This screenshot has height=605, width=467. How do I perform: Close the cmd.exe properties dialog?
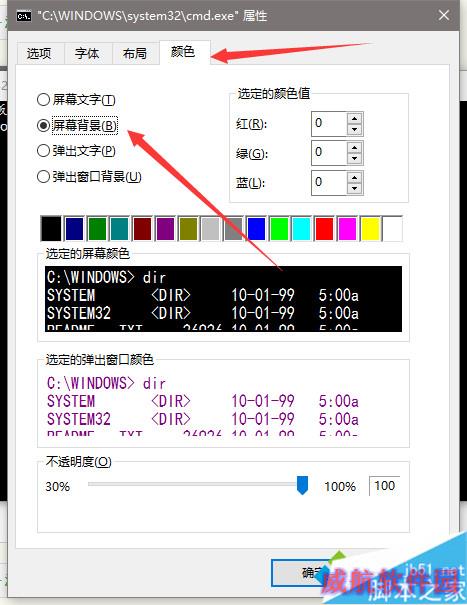tap(444, 15)
